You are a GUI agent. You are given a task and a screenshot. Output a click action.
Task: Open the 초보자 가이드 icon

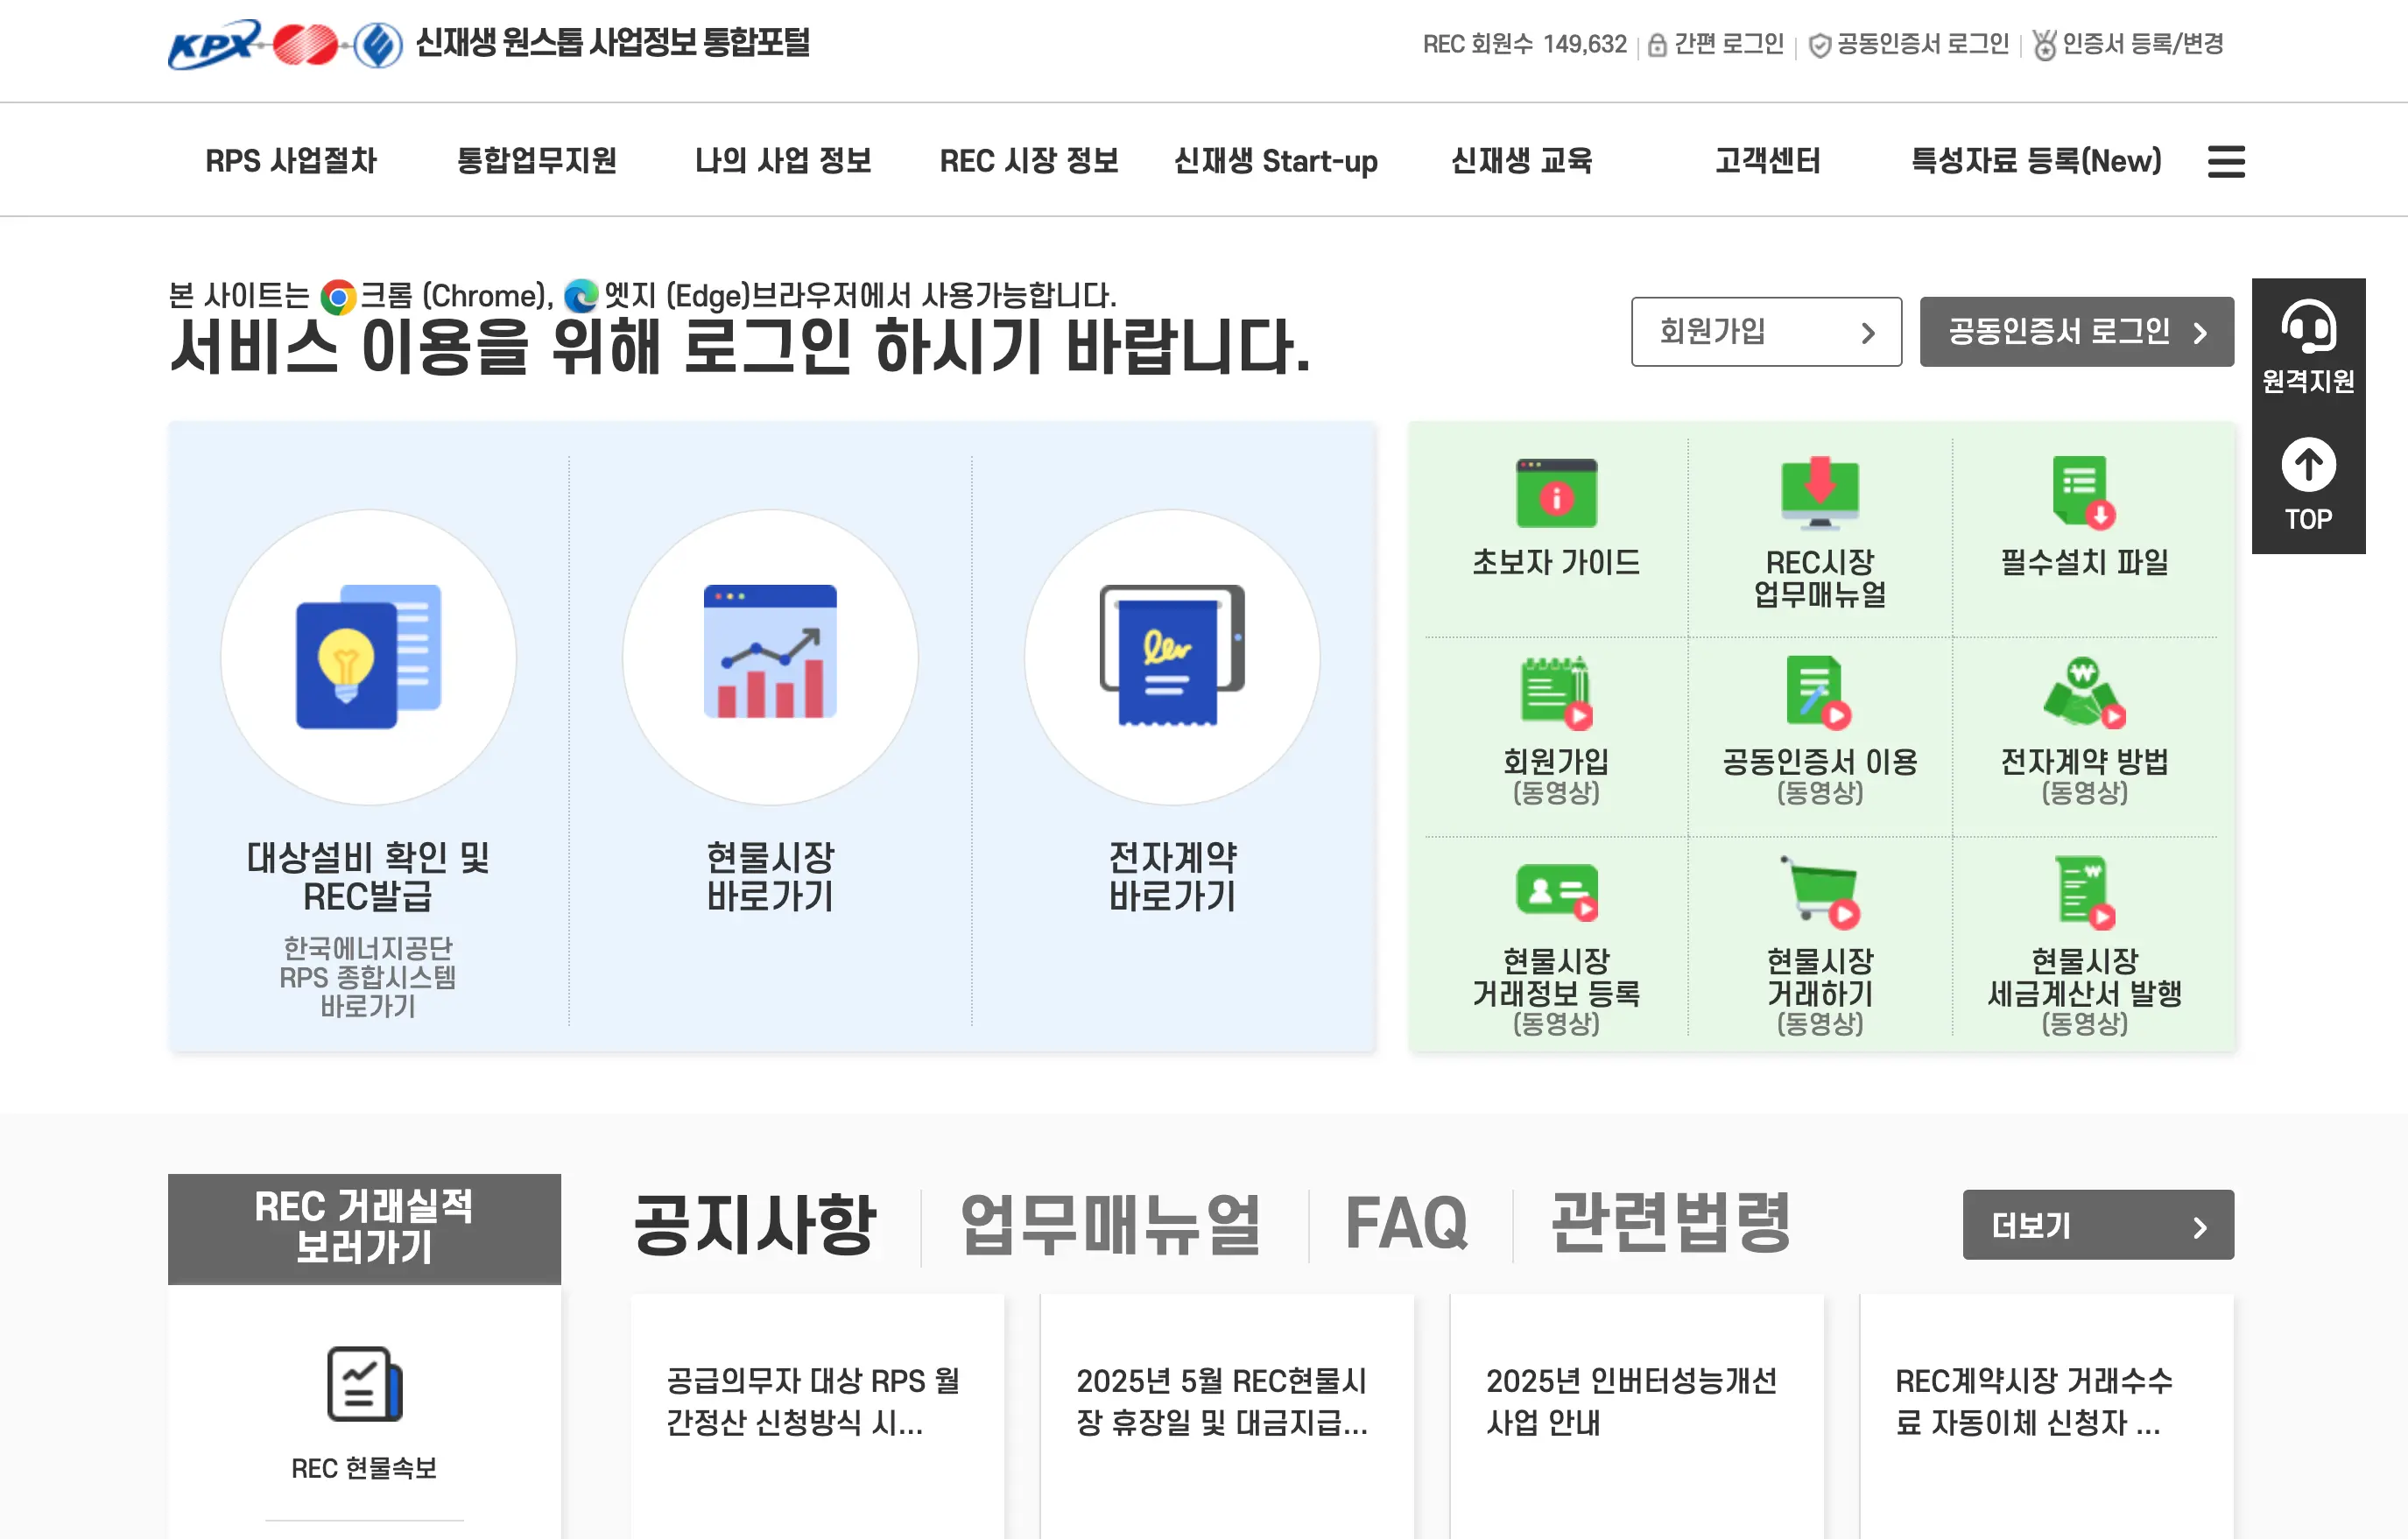[1555, 493]
